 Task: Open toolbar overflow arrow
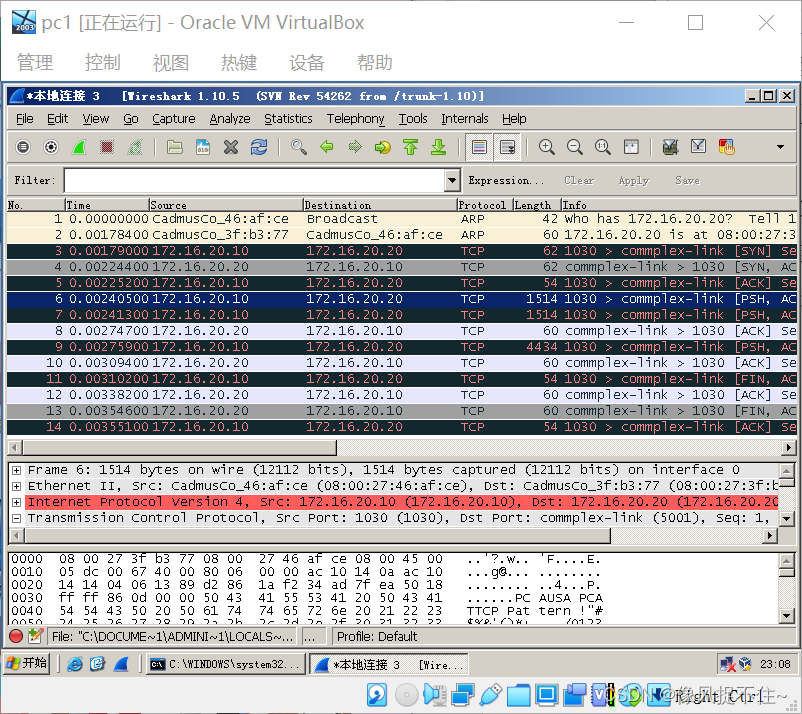tap(780, 147)
